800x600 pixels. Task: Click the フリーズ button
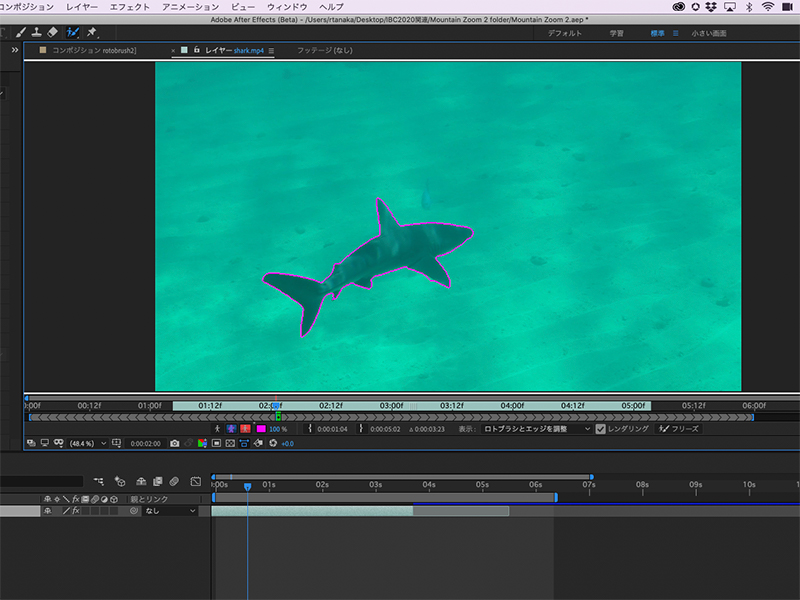(679, 429)
